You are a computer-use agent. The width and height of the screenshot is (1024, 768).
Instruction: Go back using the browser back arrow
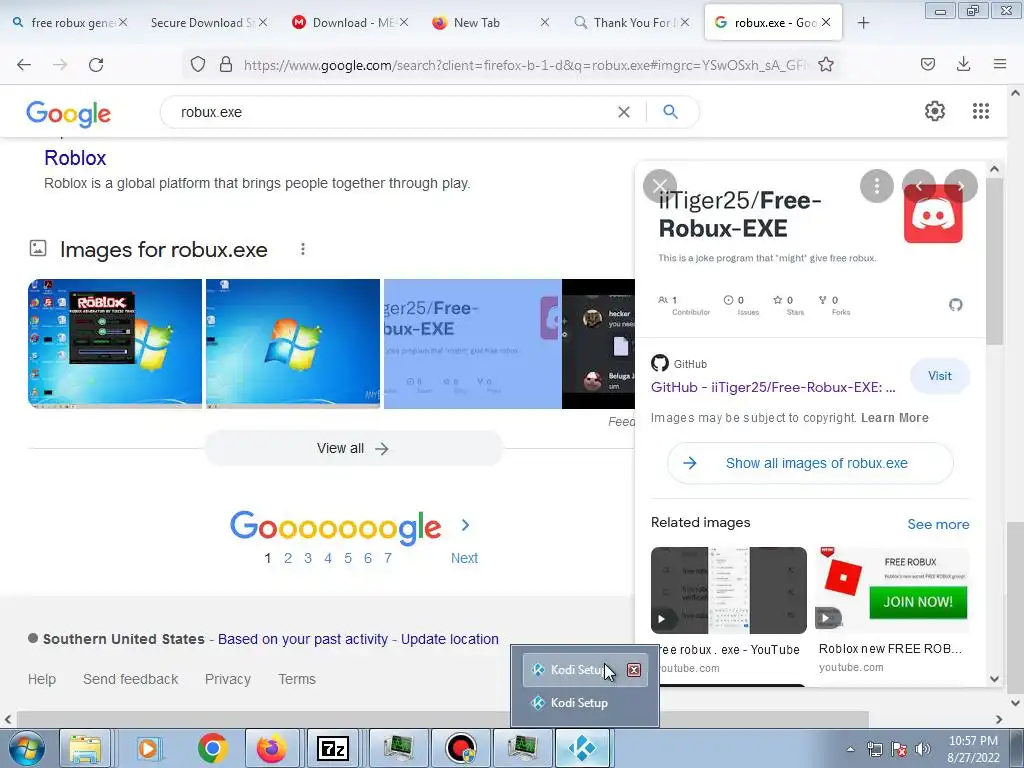pyautogui.click(x=24, y=65)
